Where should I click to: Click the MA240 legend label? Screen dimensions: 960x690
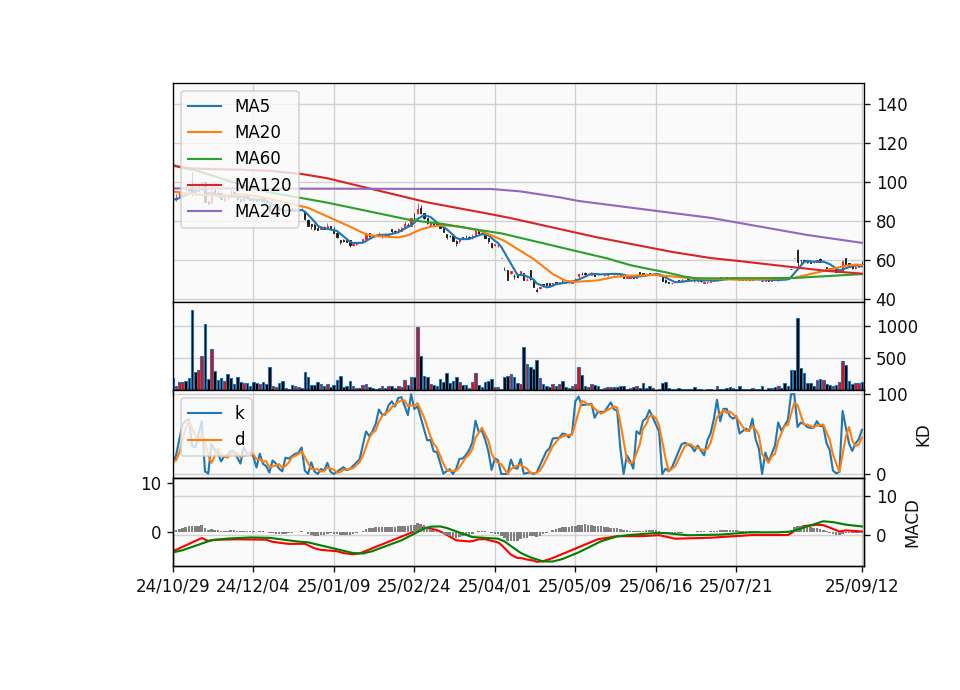(263, 211)
